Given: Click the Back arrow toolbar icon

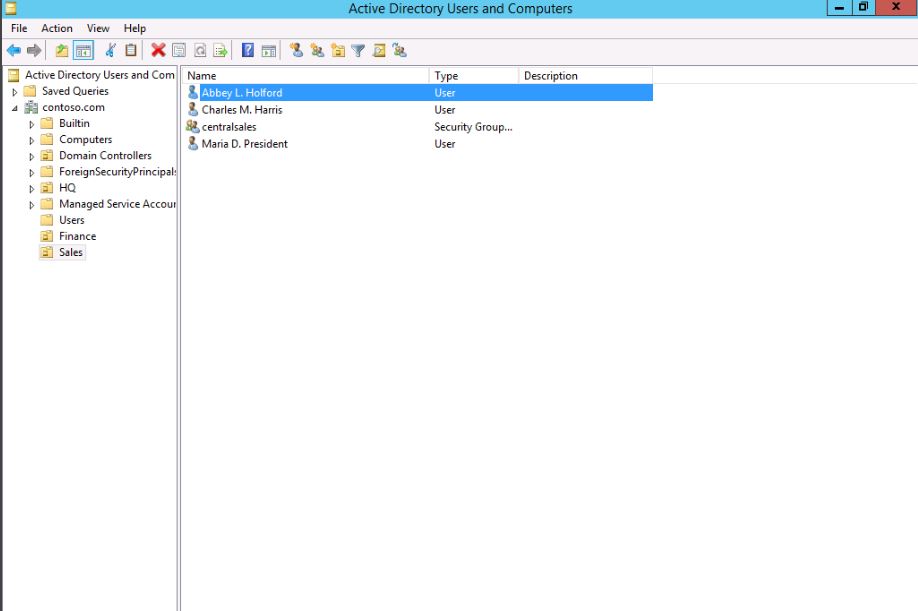Looking at the screenshot, I should [14, 51].
